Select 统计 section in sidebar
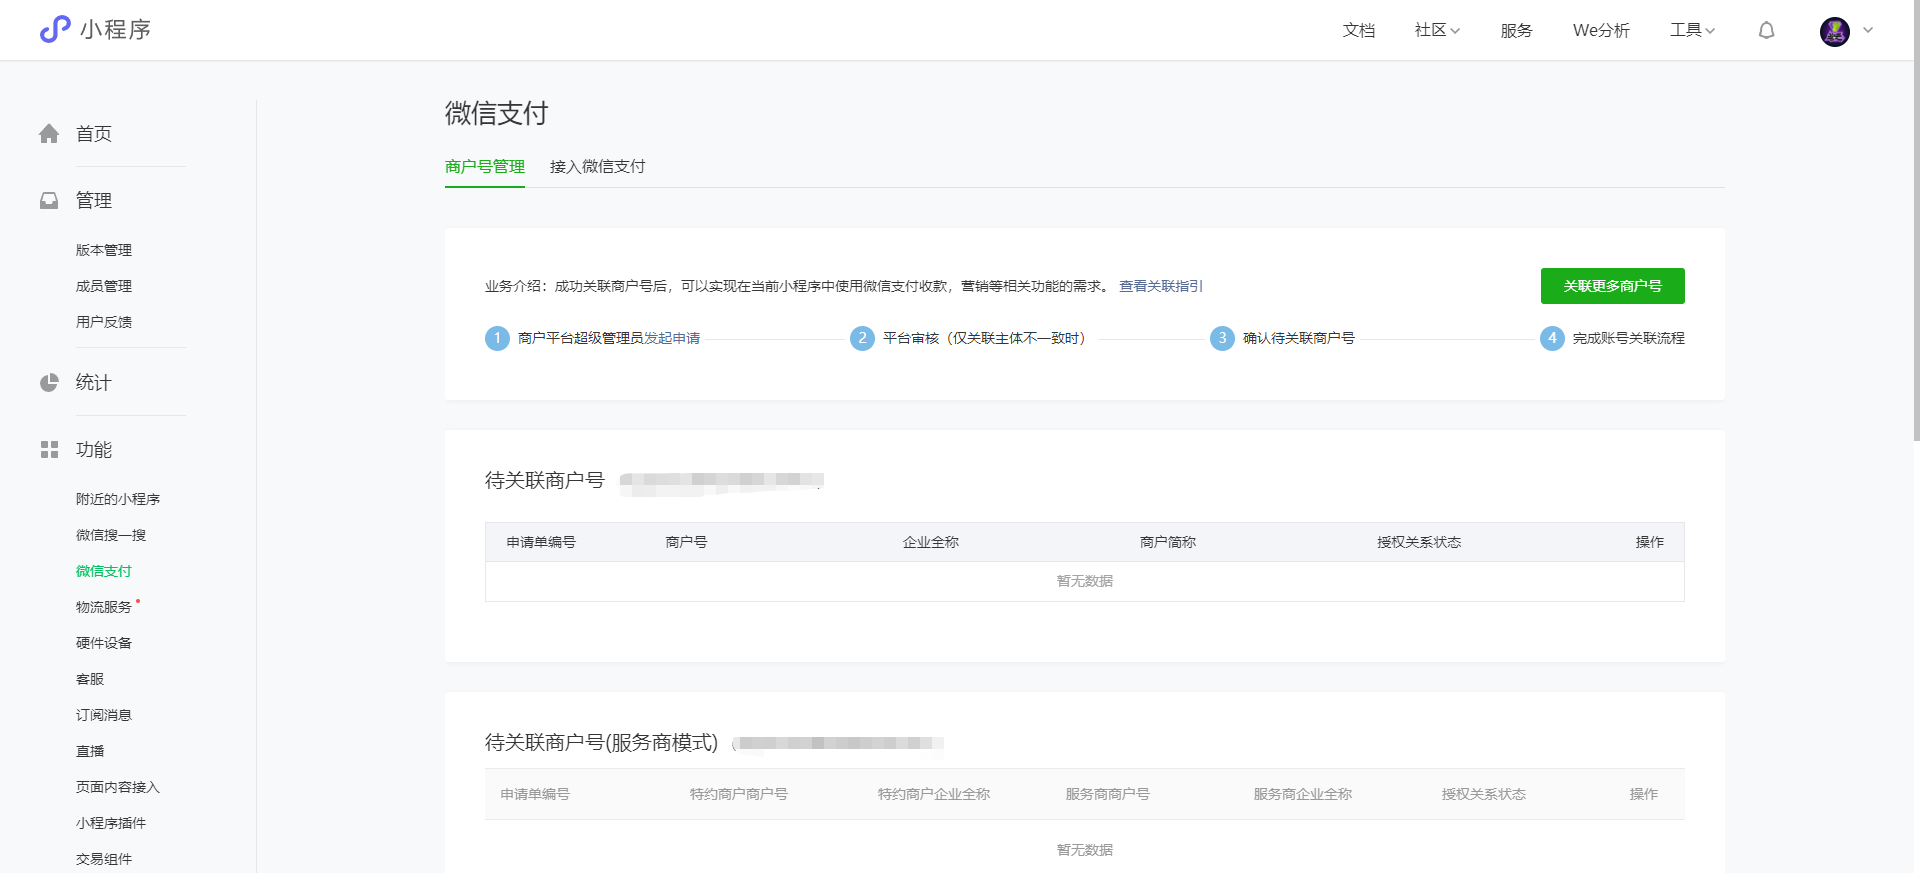1920x873 pixels. point(94,382)
